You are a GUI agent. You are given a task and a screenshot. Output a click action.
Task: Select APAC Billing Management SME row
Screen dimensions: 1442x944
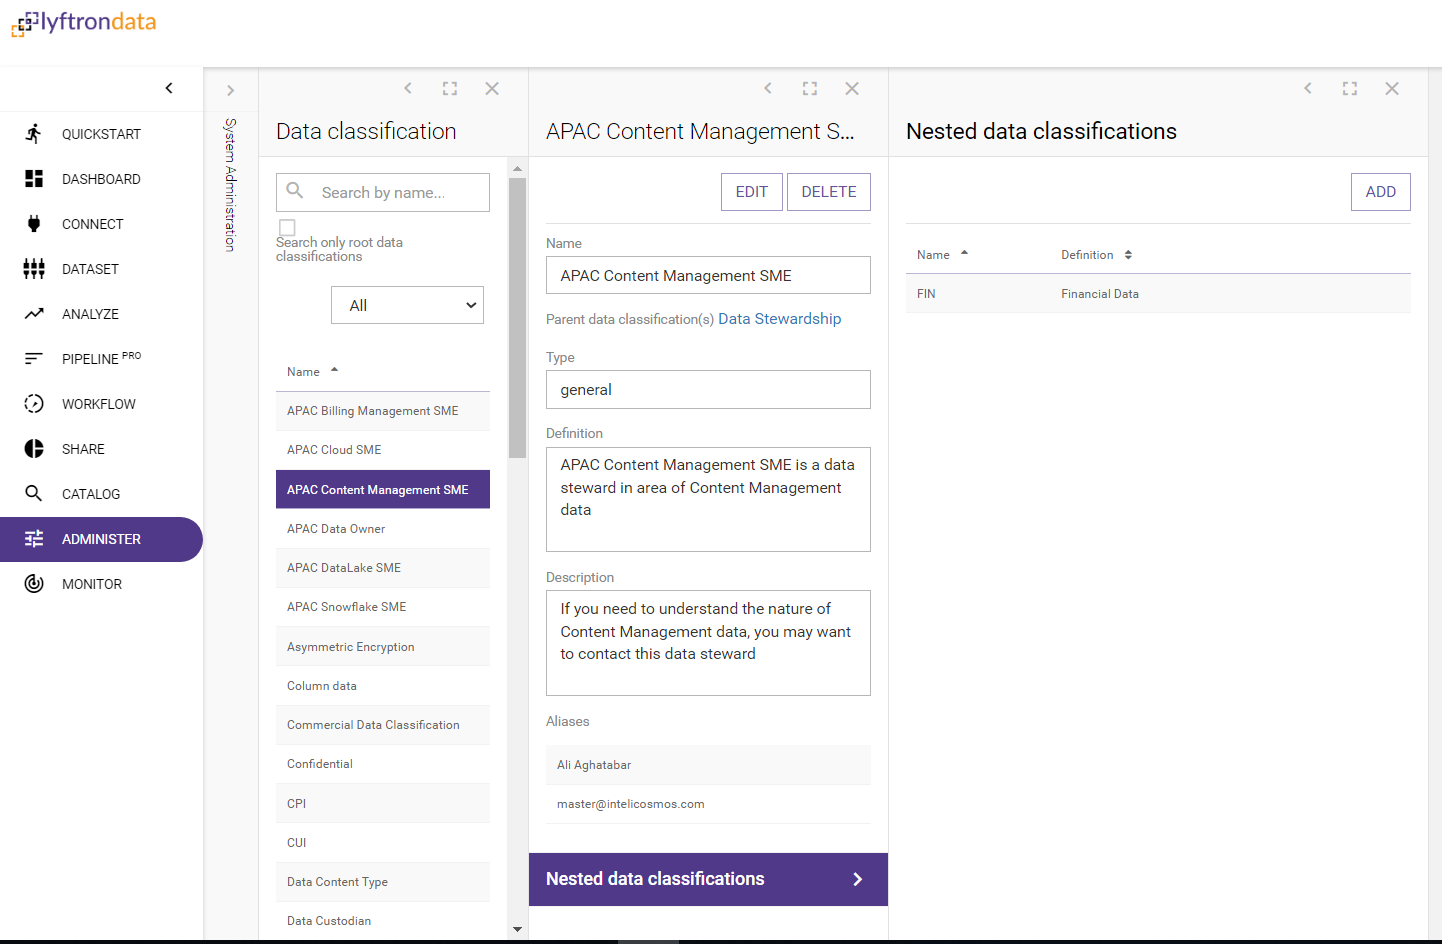(x=383, y=411)
